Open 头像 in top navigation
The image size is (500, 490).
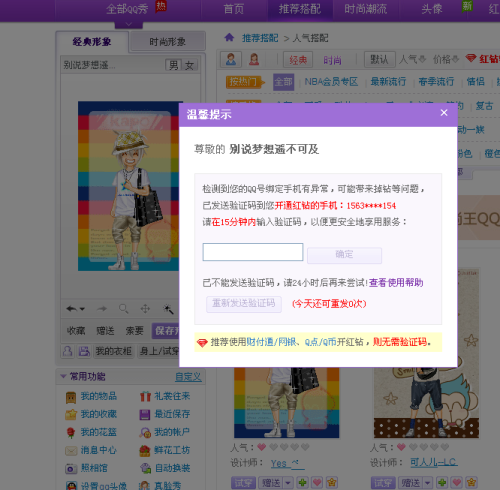click(x=432, y=9)
